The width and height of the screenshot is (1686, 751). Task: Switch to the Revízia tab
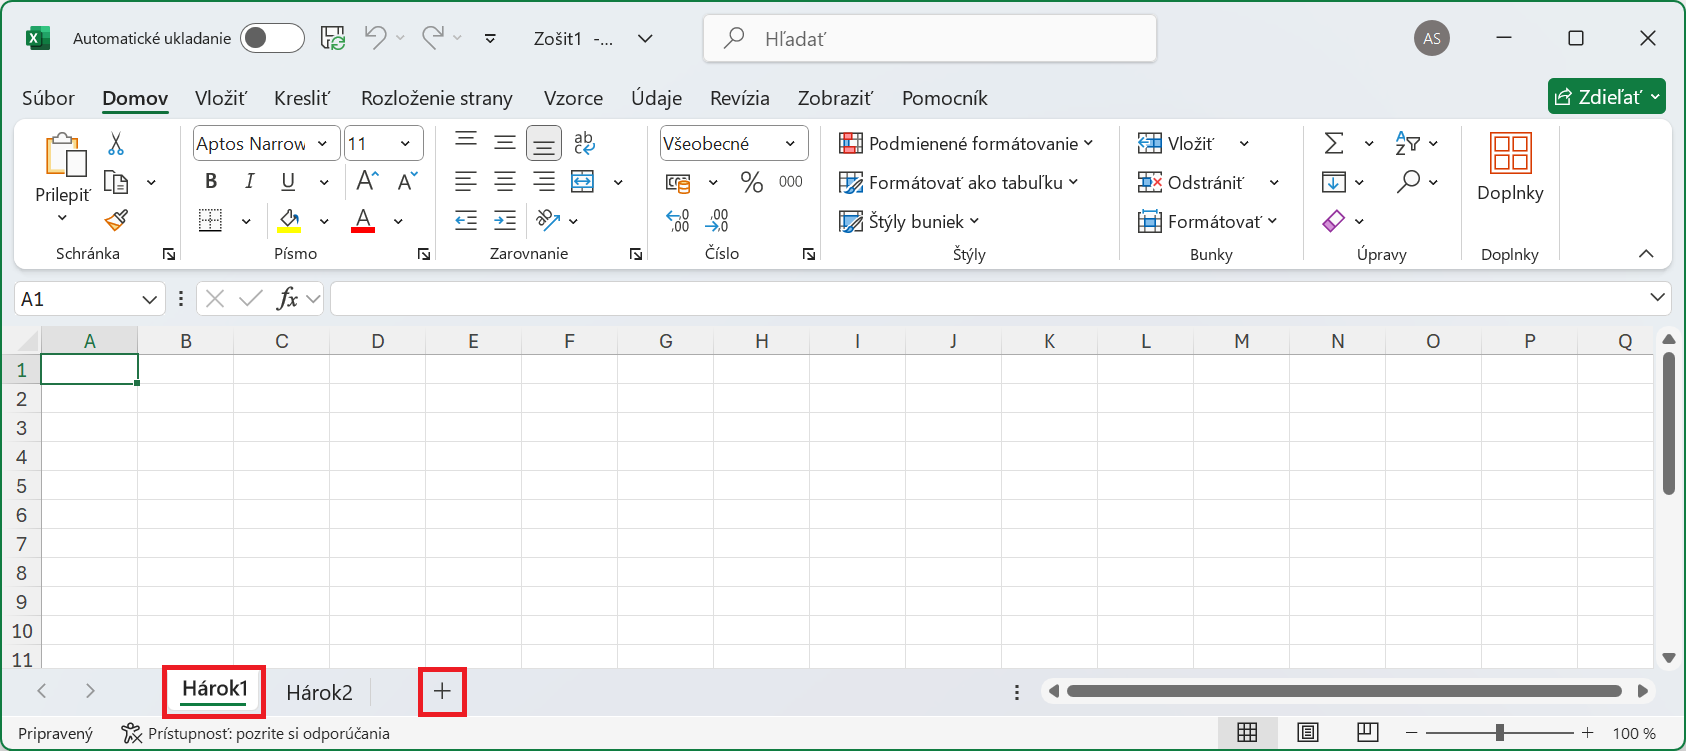[x=739, y=98]
